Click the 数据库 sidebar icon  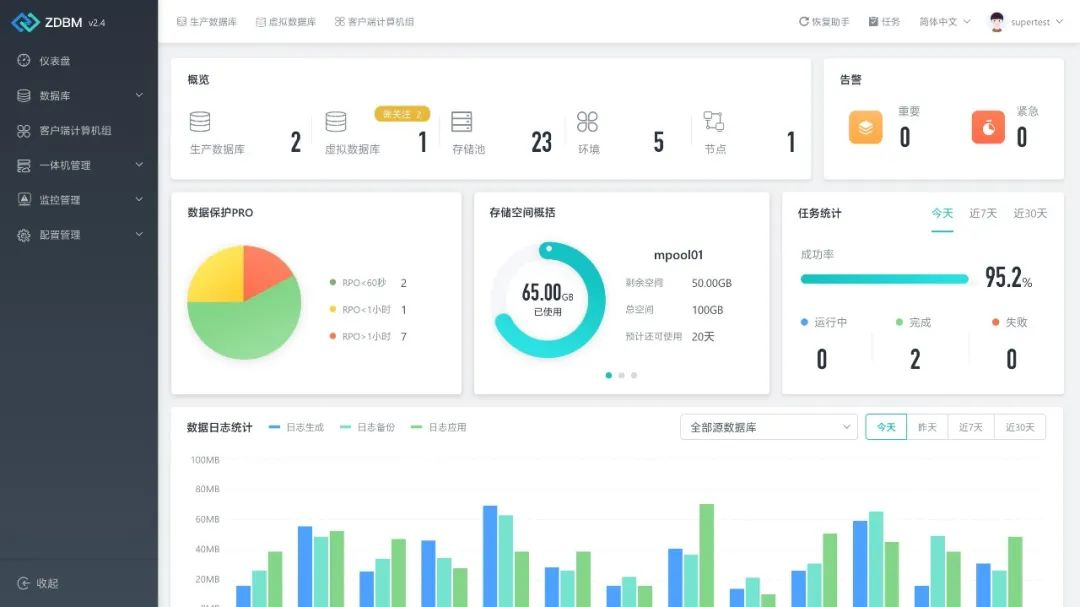click(x=23, y=96)
